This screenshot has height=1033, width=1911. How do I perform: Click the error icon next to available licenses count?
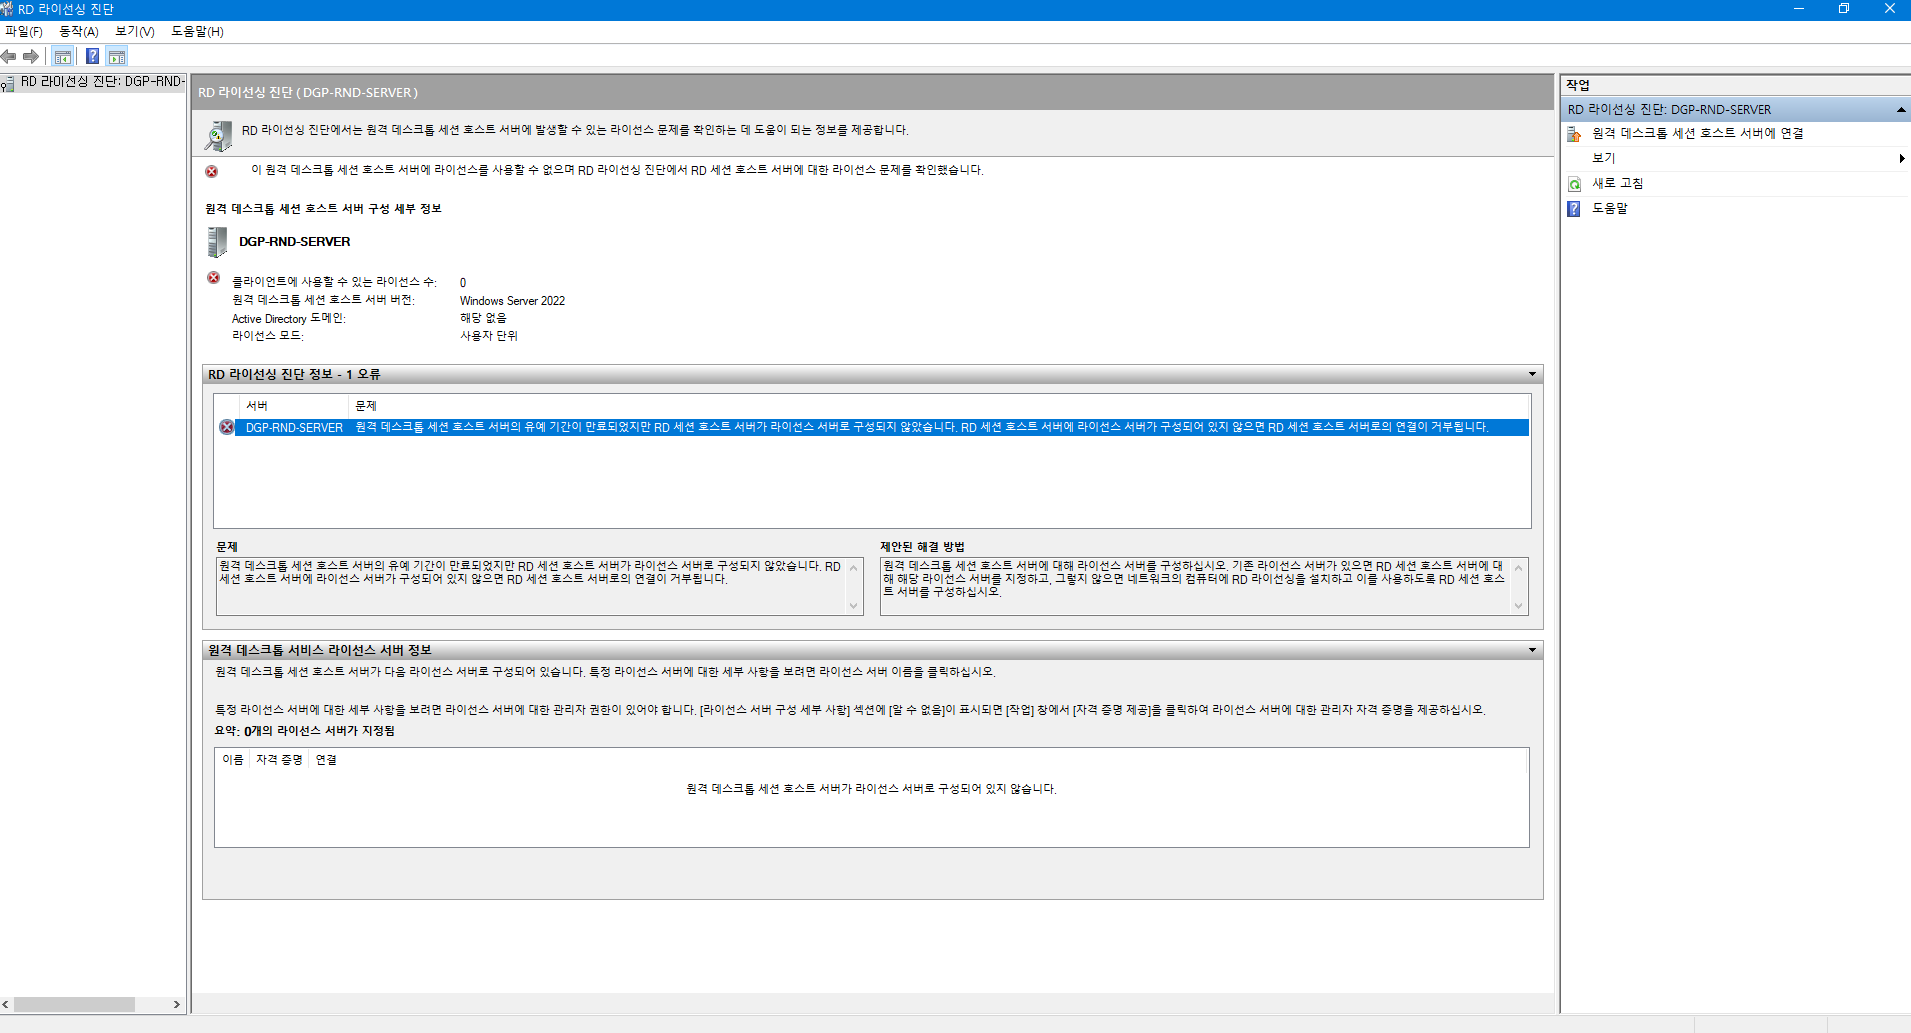click(213, 278)
